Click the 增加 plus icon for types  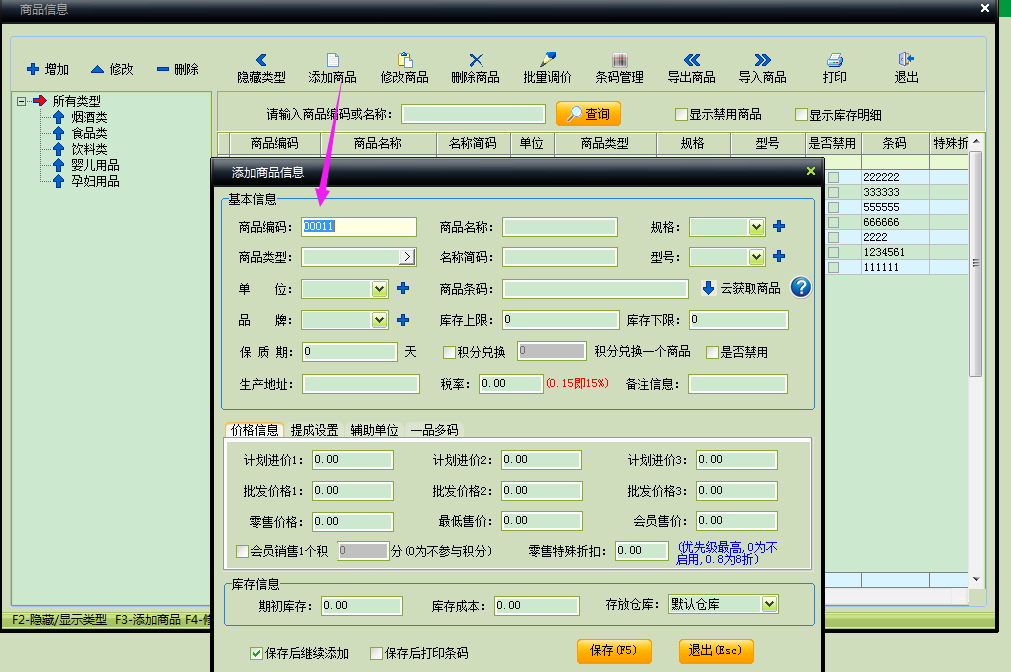click(x=33, y=69)
